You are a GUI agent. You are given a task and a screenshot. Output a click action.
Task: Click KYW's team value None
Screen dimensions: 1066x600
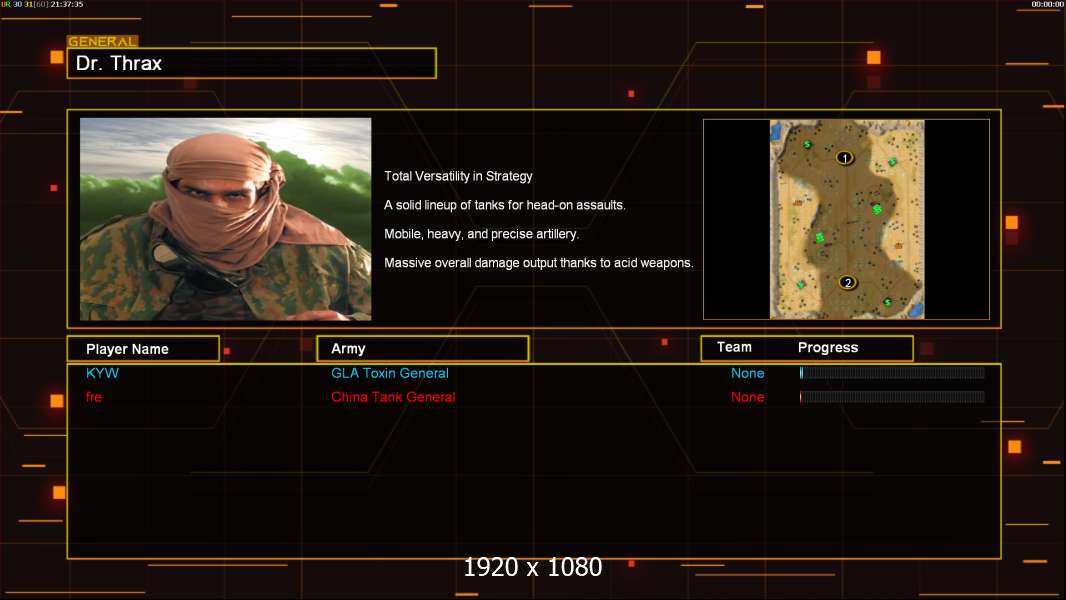[x=747, y=373]
